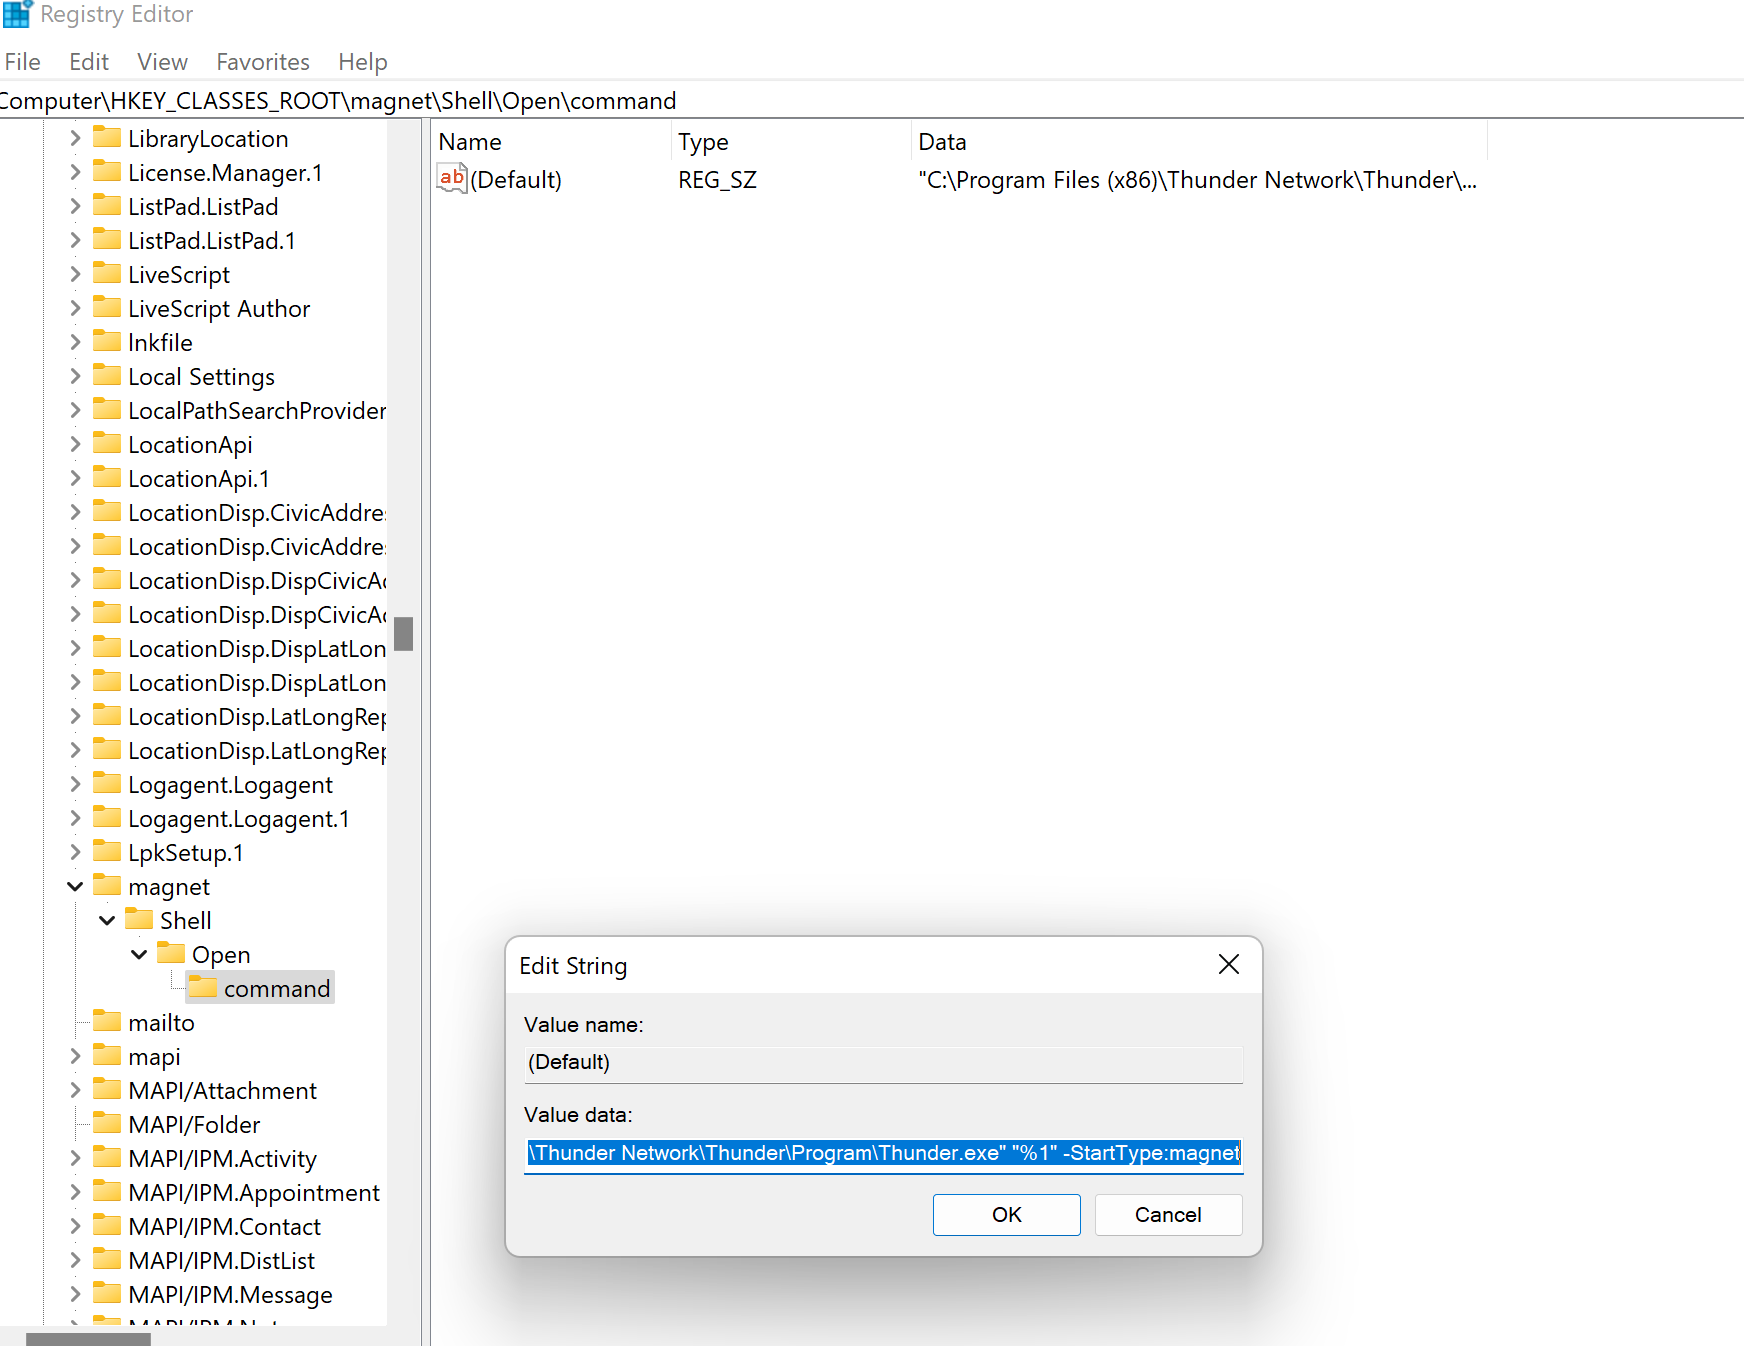Screen dimensions: 1744x1346
Task: Expand the MAPI/IPM.Message key
Action: pos(75,1294)
